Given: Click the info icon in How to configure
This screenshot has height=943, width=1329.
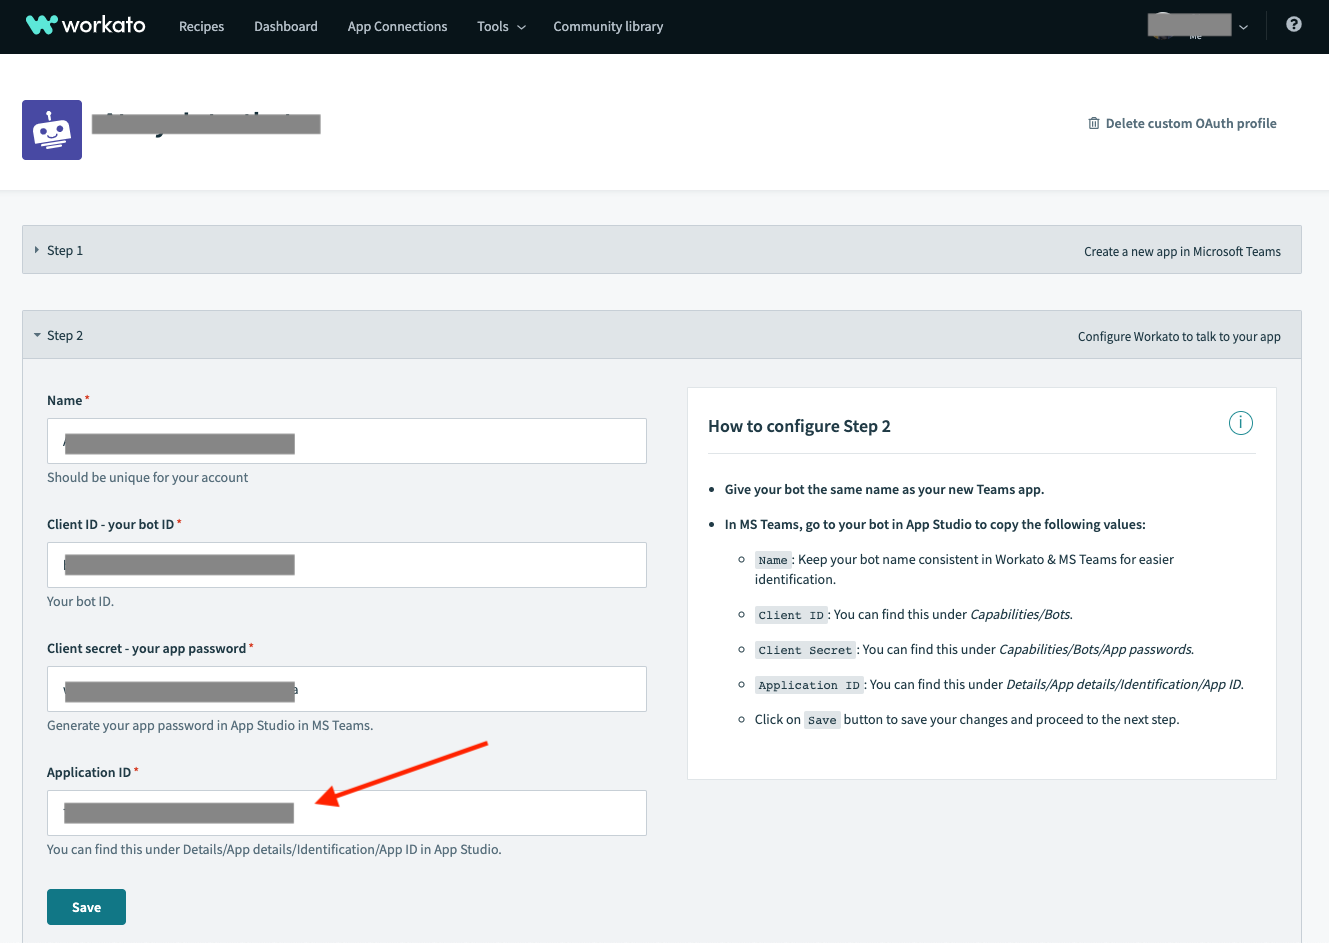Looking at the screenshot, I should pos(1240,423).
